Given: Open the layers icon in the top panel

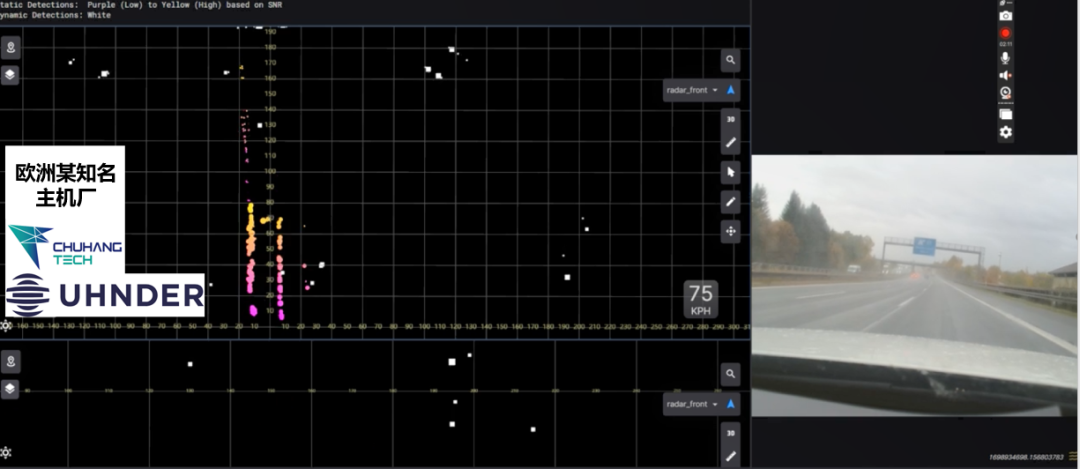Looking at the screenshot, I should (x=10, y=75).
